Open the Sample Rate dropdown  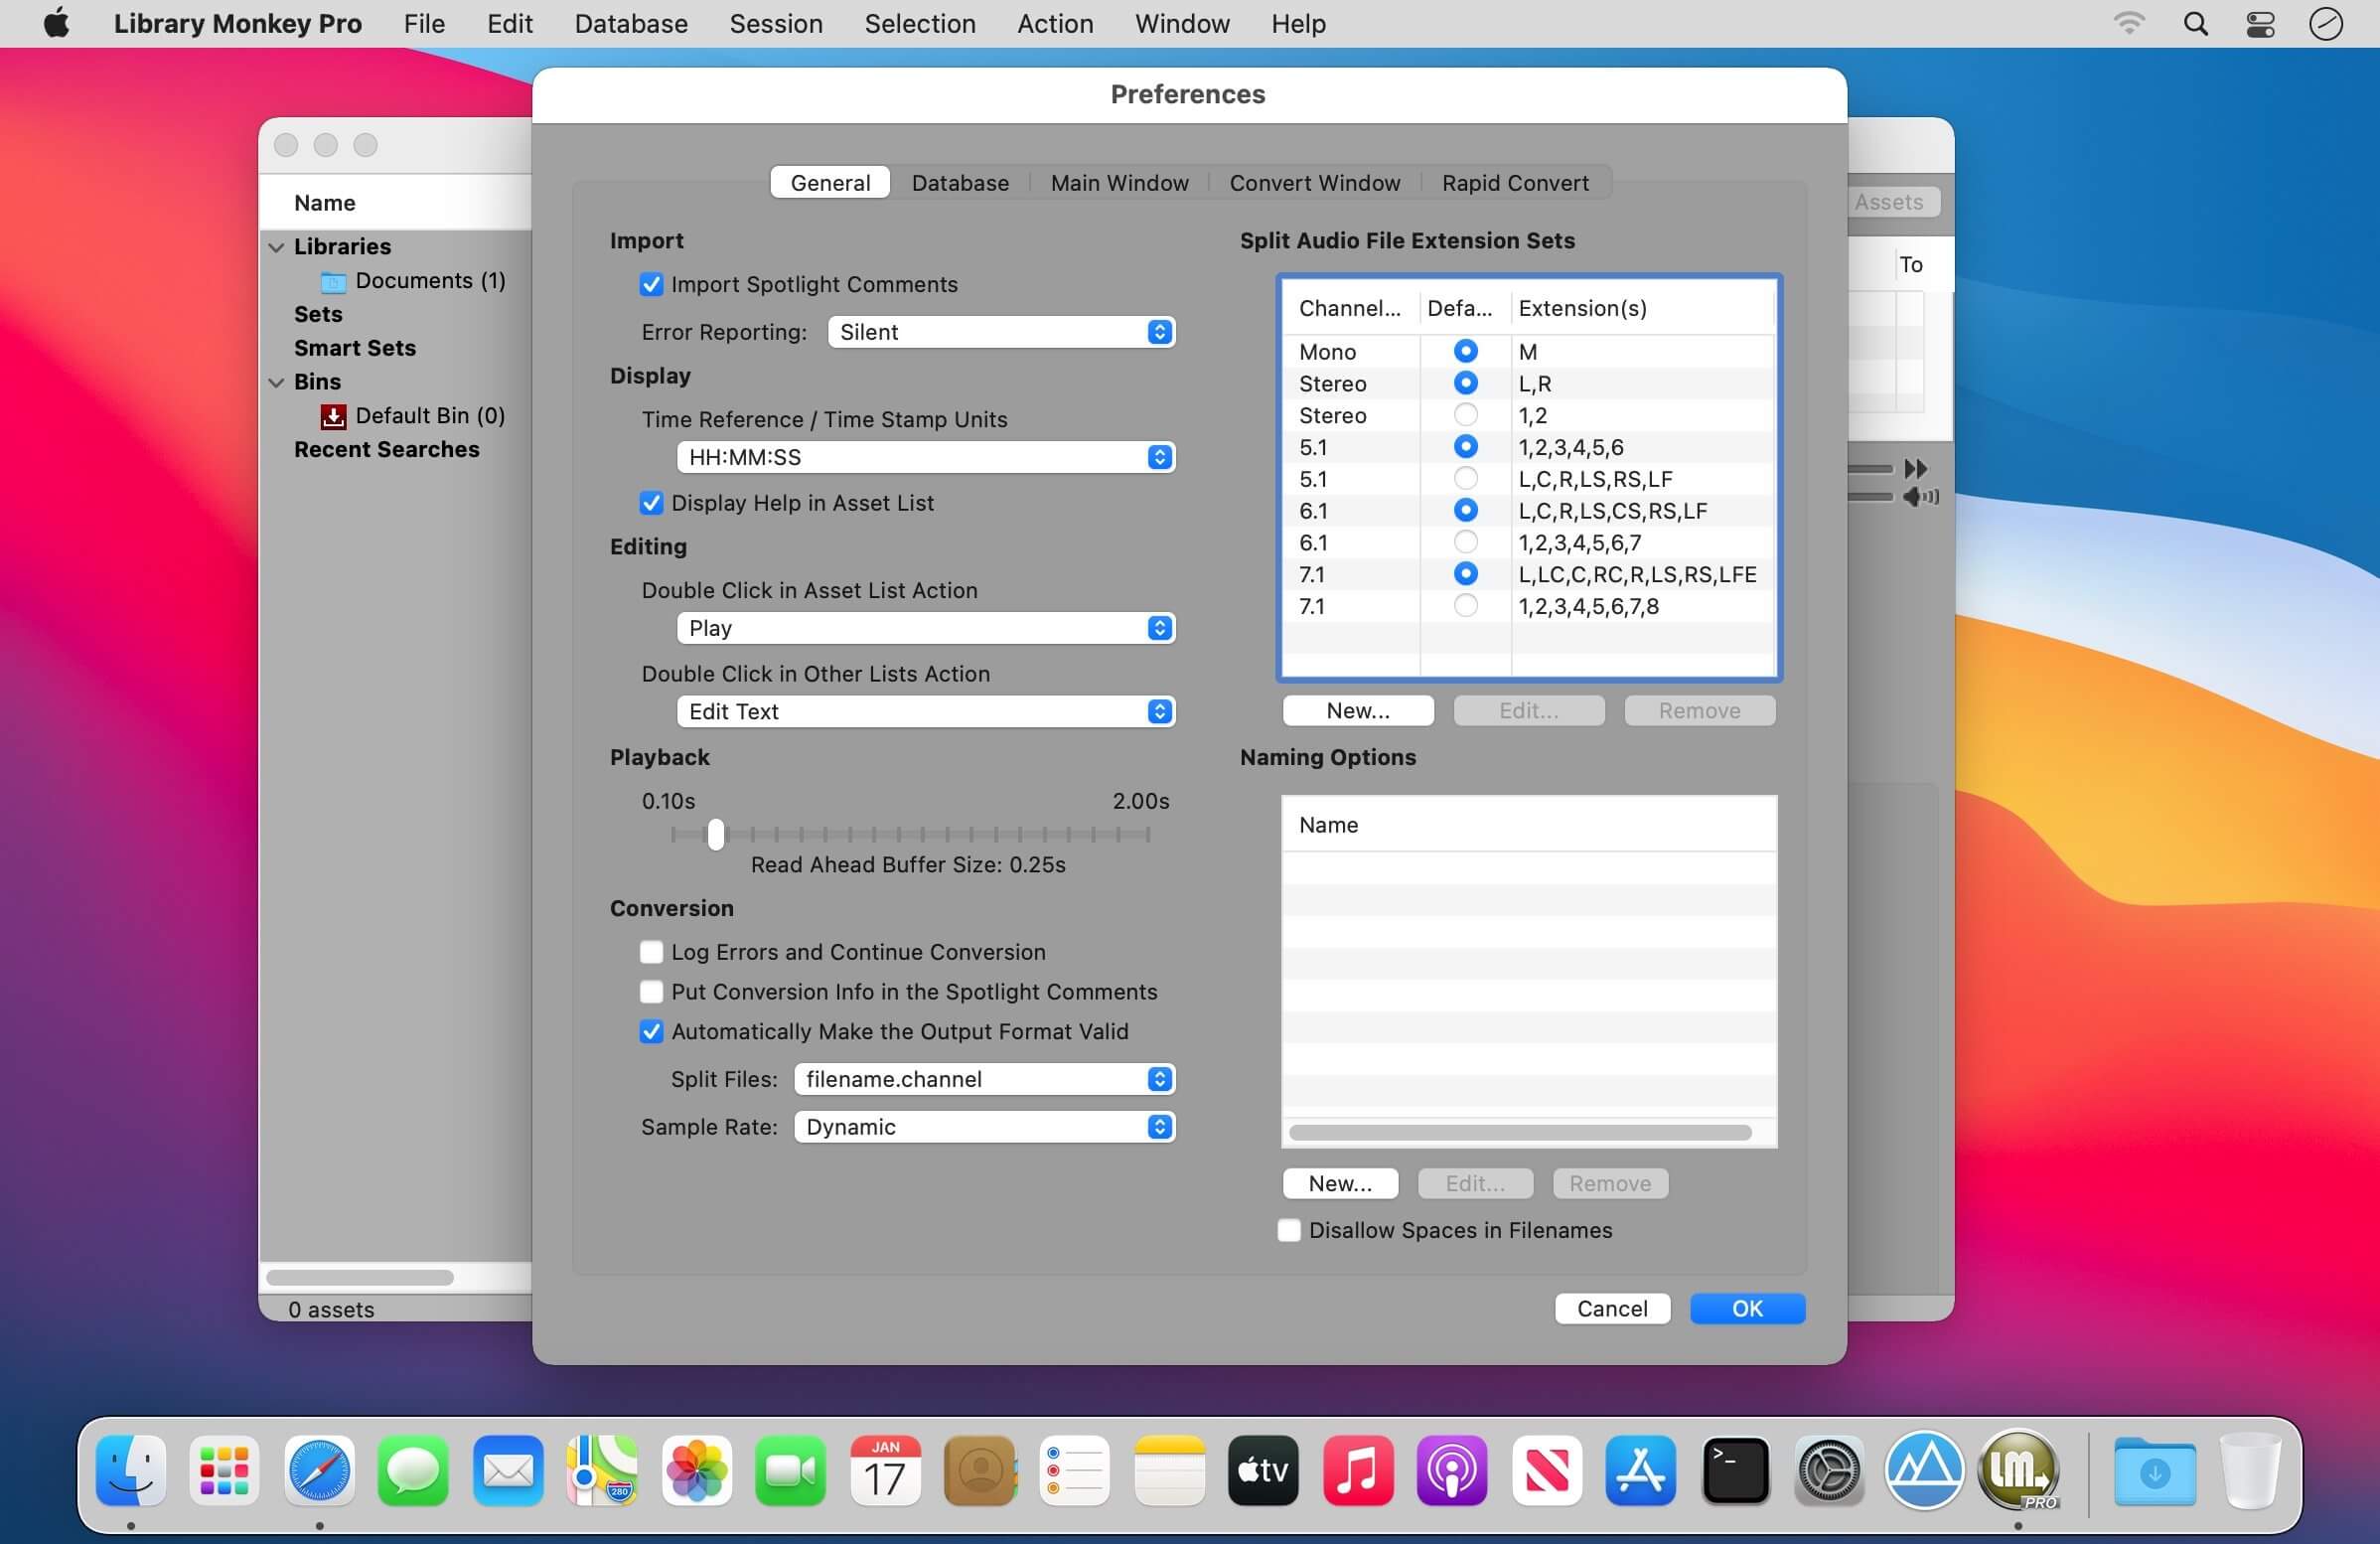[984, 1127]
